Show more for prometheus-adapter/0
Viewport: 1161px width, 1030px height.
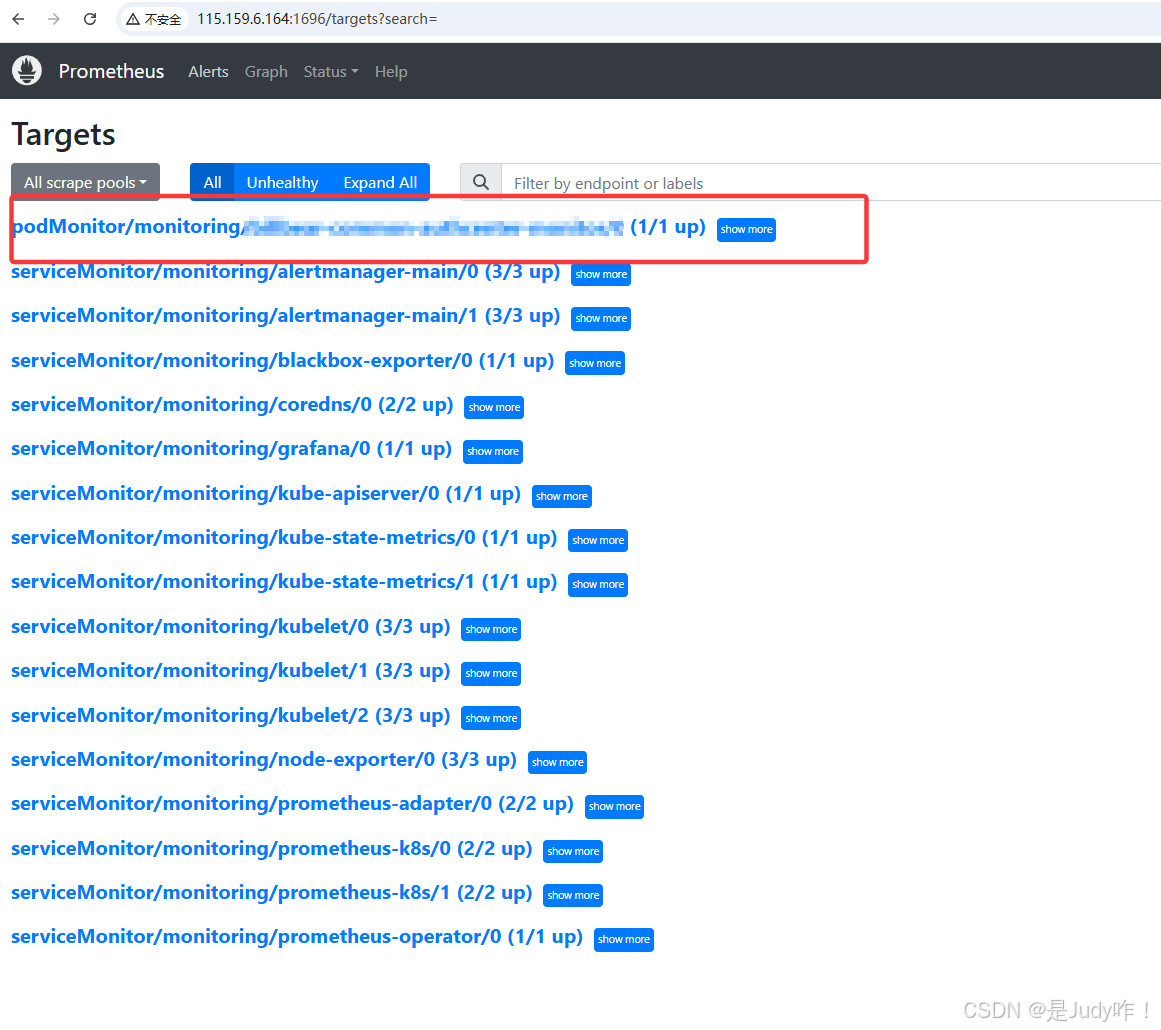[615, 806]
